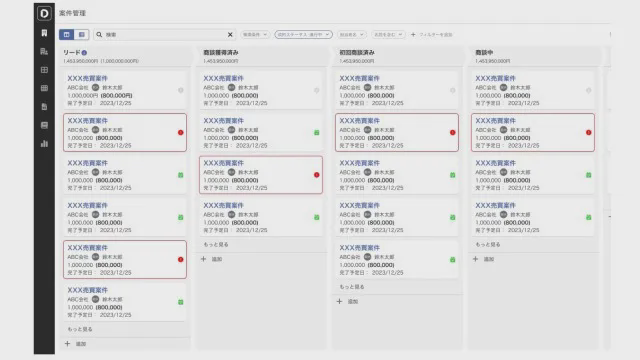Click the D logo in the sidebar

[44, 13]
